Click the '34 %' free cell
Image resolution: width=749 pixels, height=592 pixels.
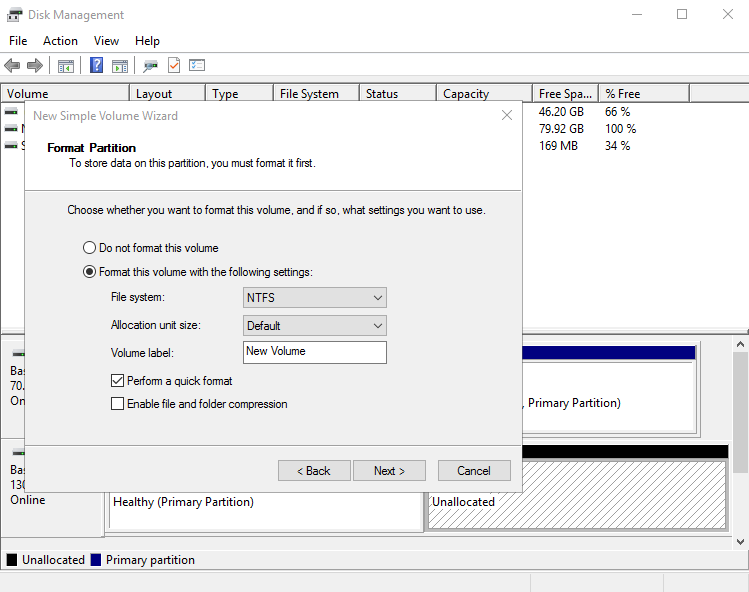coord(618,146)
